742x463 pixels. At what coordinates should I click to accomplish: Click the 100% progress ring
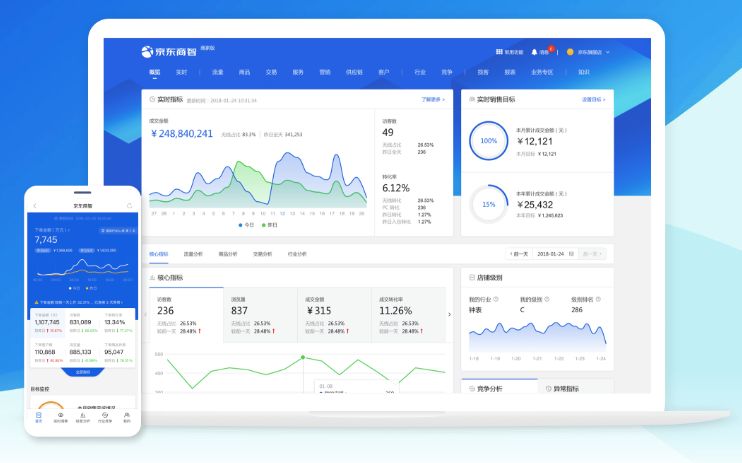[488, 141]
